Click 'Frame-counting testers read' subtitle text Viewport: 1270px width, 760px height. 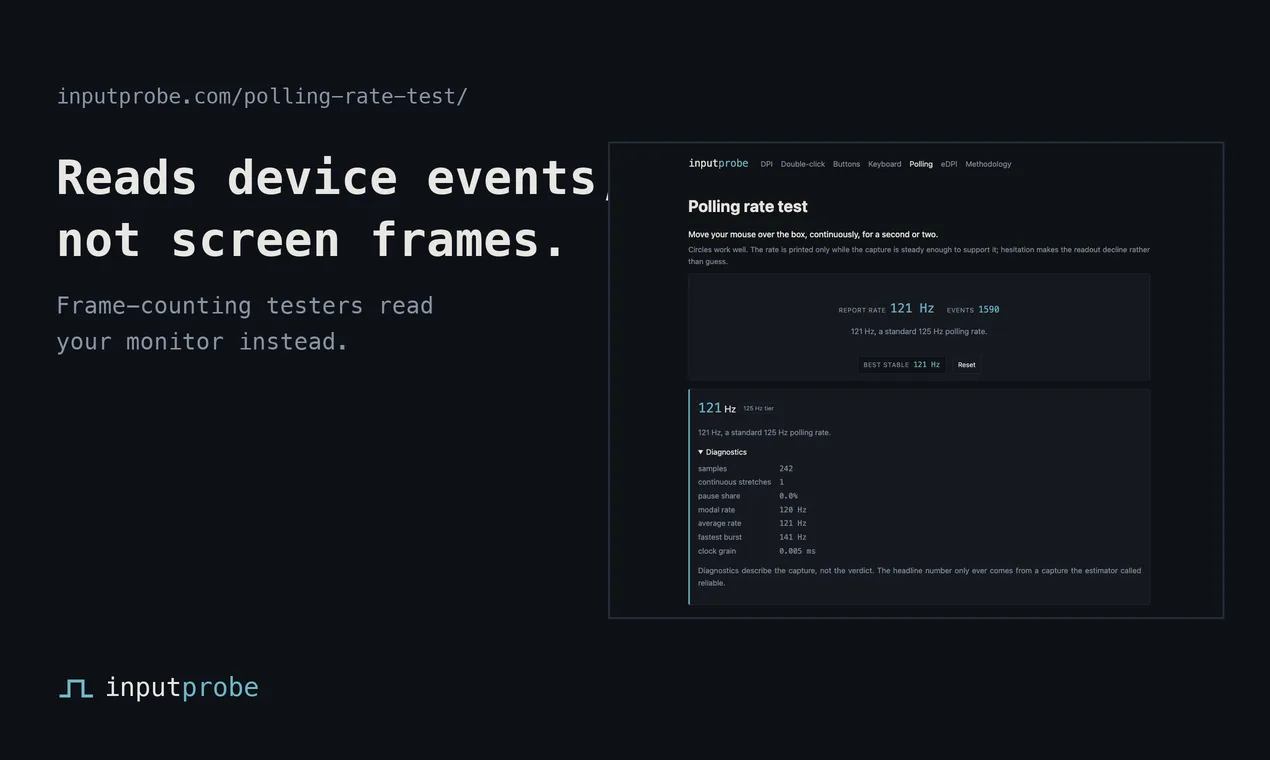click(x=245, y=306)
